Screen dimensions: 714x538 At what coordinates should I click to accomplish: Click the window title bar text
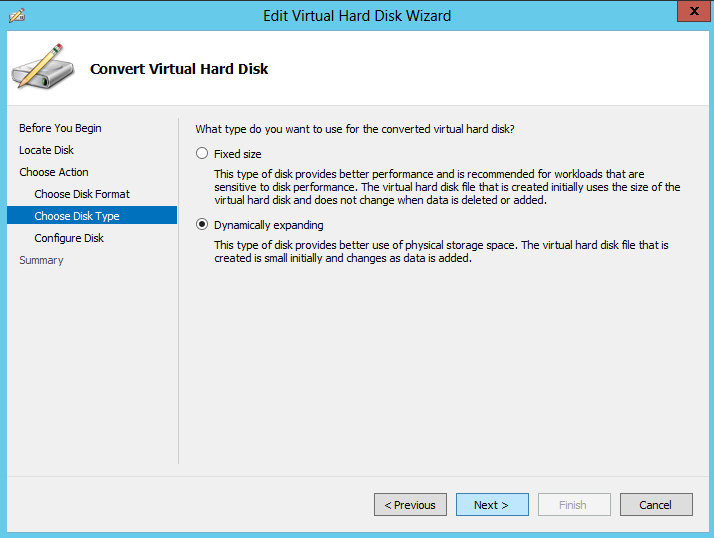(357, 15)
